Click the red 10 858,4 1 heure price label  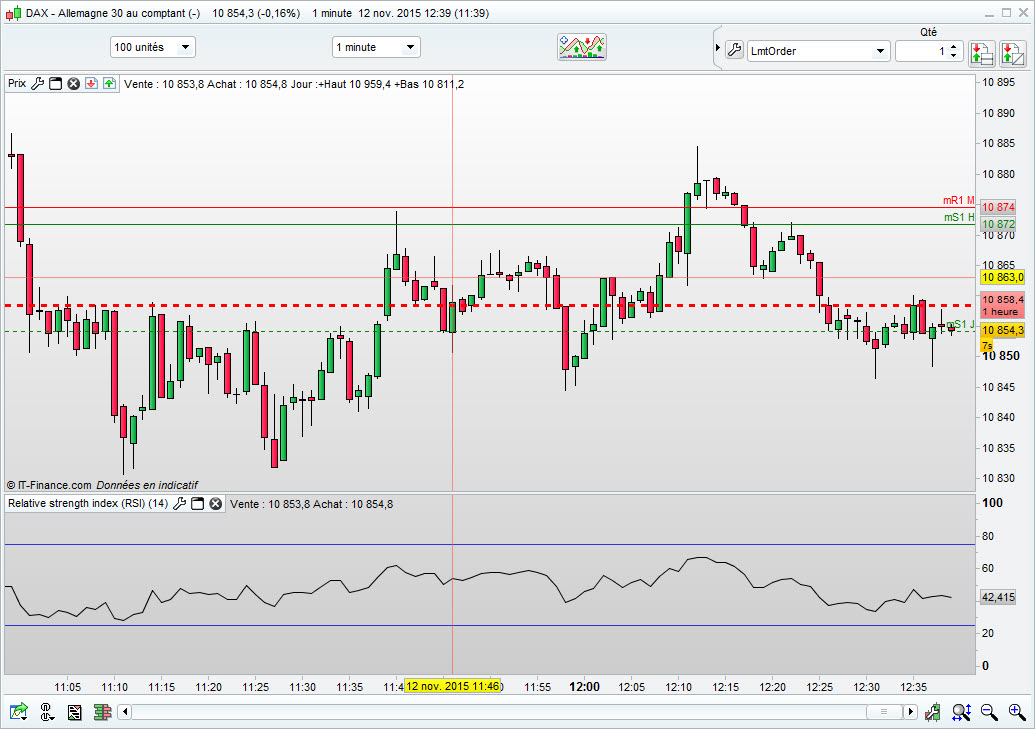coord(1002,305)
